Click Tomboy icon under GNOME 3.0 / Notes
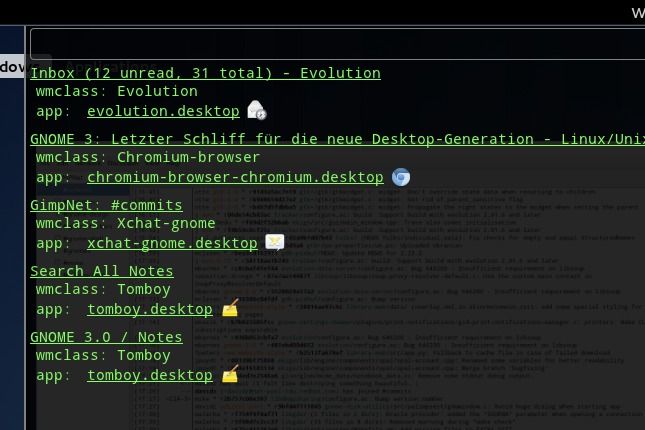This screenshot has width=645, height=430. click(x=230, y=375)
